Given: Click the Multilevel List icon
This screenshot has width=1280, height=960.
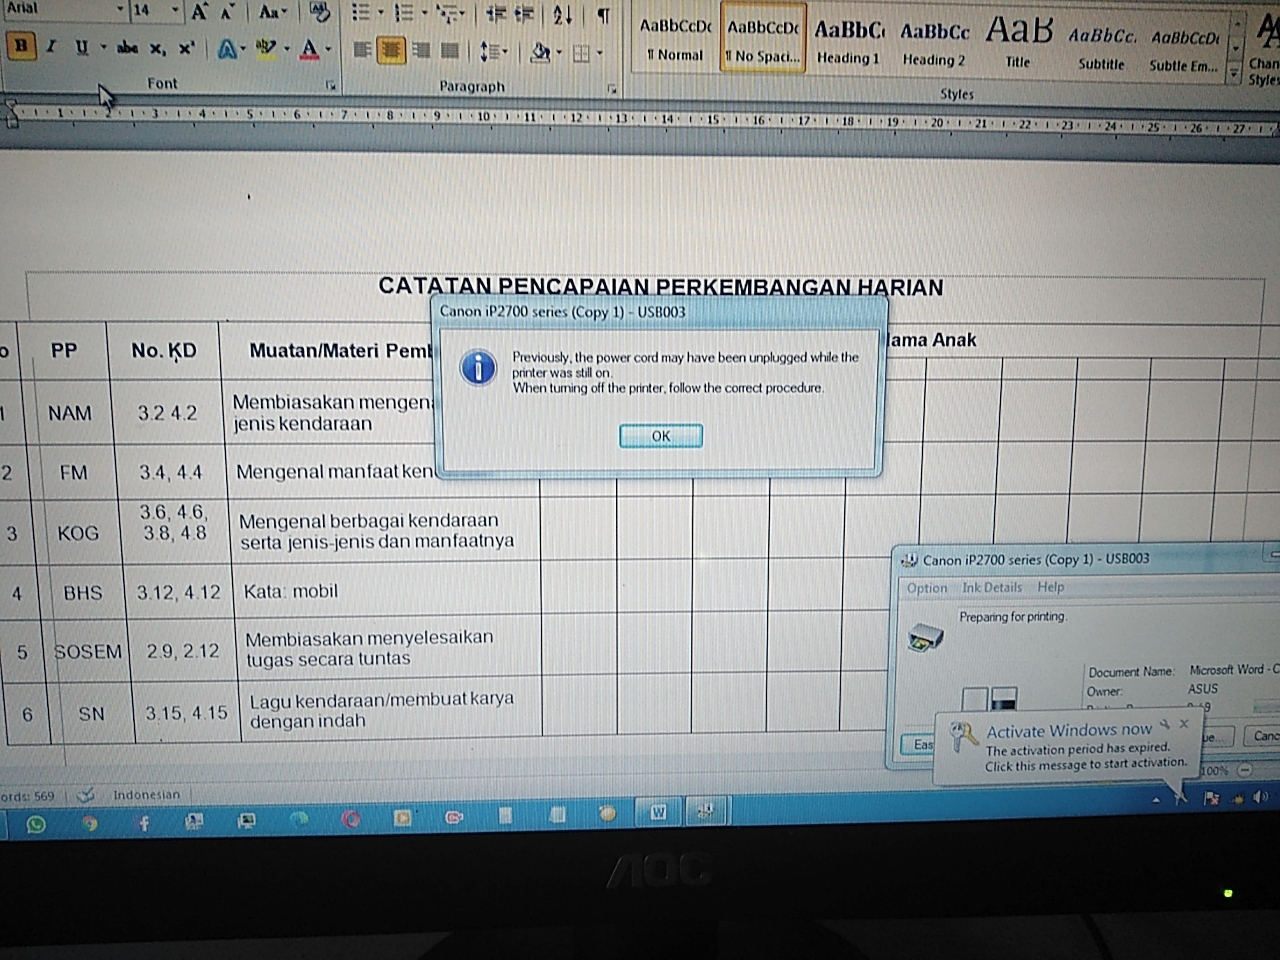Looking at the screenshot, I should 448,14.
